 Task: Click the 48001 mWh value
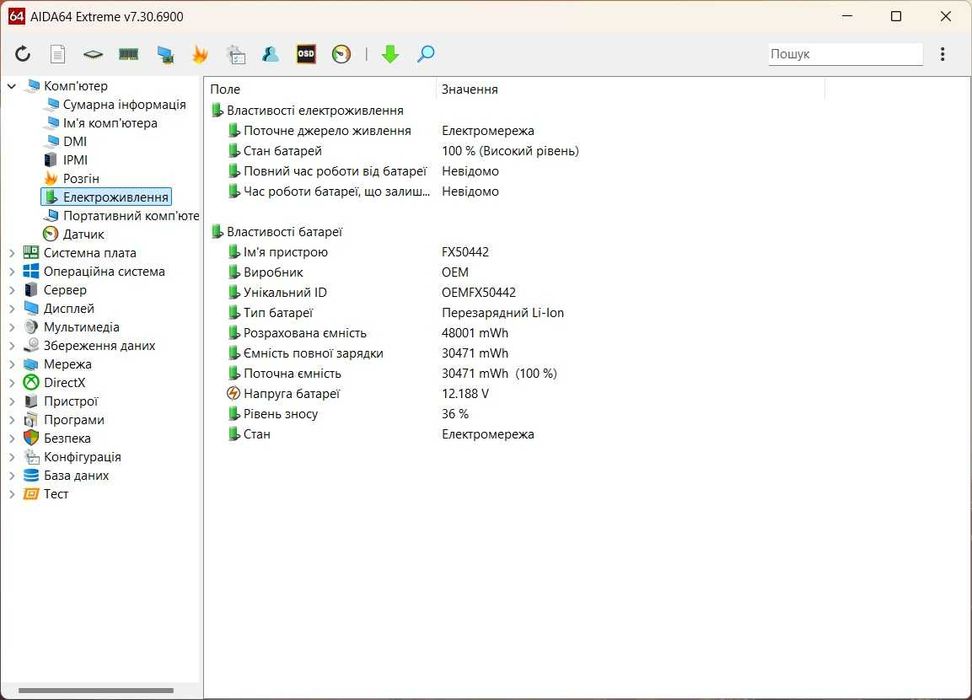pyautogui.click(x=475, y=333)
